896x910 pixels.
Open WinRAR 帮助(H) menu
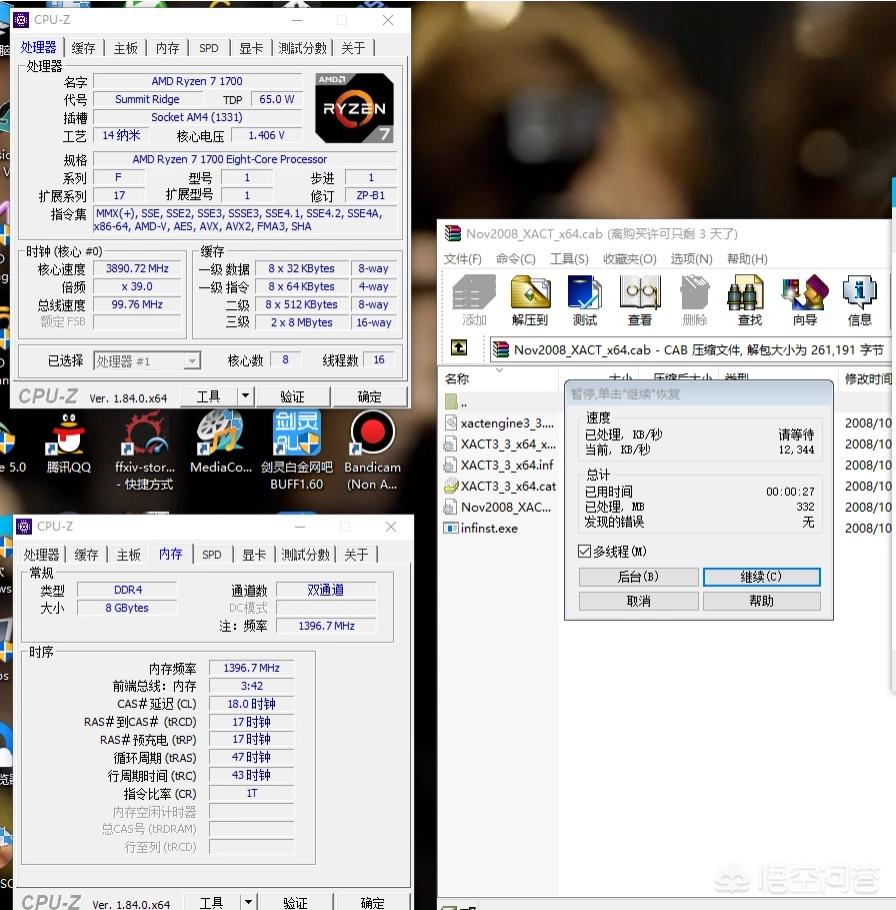click(747, 259)
